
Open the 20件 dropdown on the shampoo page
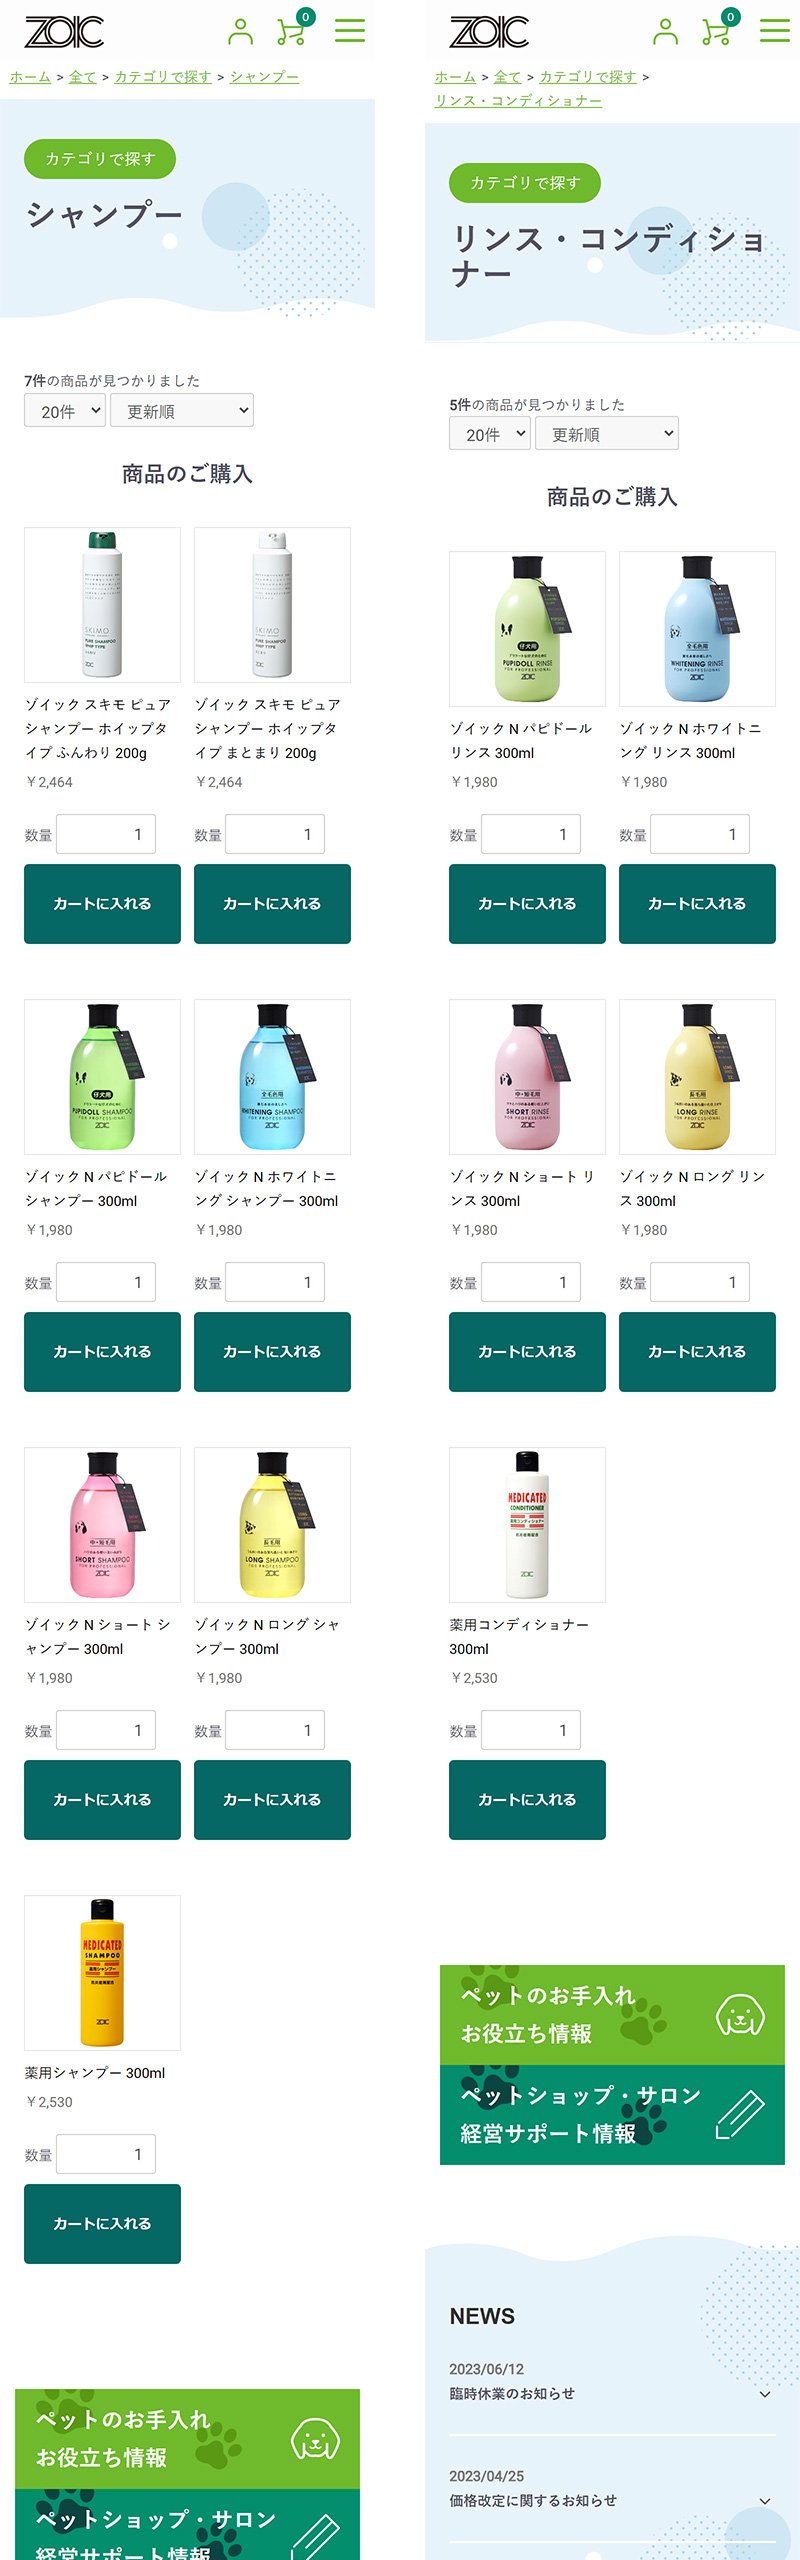(x=65, y=411)
